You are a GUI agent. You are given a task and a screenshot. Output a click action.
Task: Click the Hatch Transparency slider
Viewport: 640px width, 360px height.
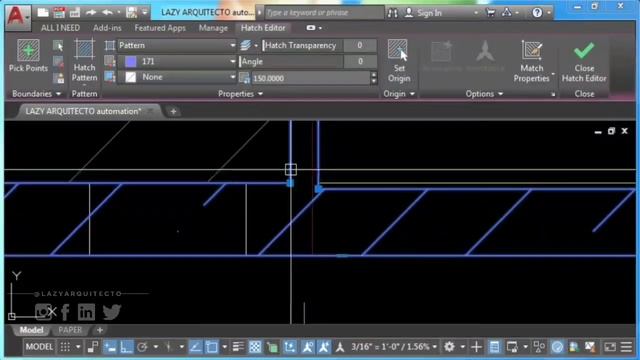click(x=303, y=45)
